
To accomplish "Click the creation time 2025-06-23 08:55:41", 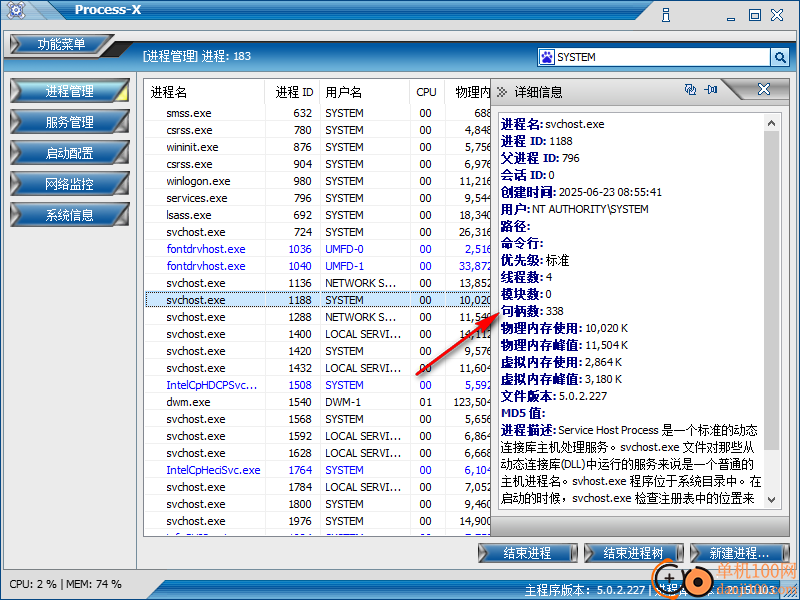I will click(610, 192).
